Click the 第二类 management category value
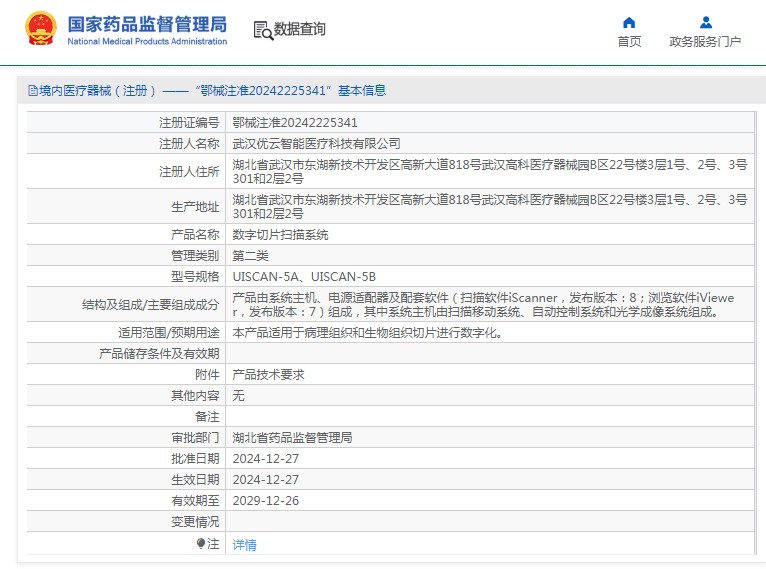This screenshot has height=569, width=766. 250,255
